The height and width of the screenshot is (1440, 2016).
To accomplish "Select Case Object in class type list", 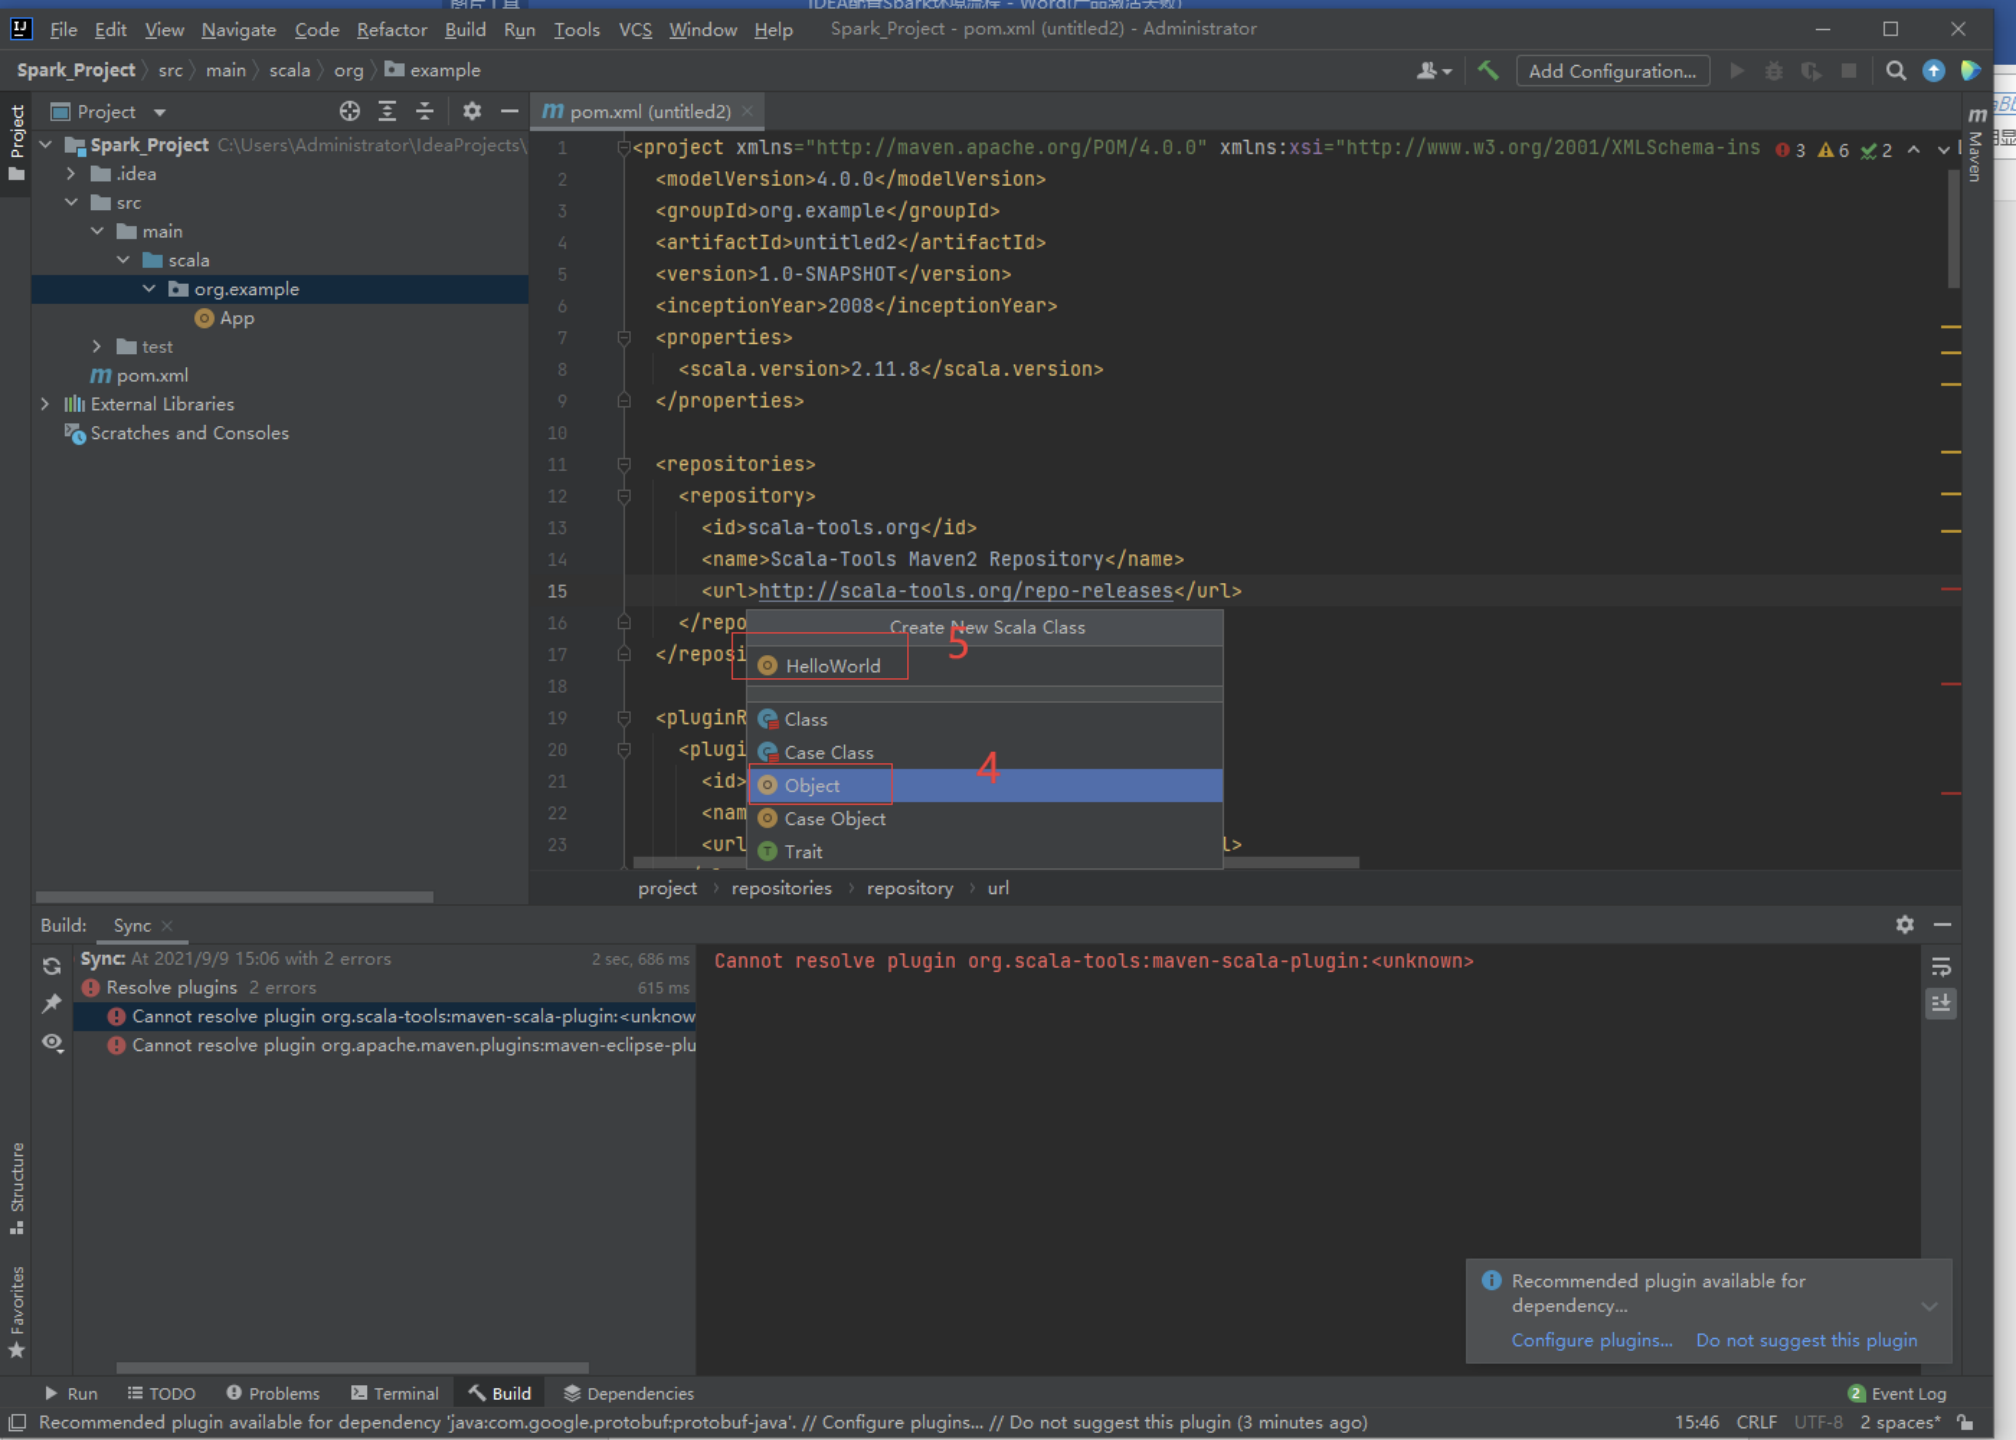I will [834, 818].
